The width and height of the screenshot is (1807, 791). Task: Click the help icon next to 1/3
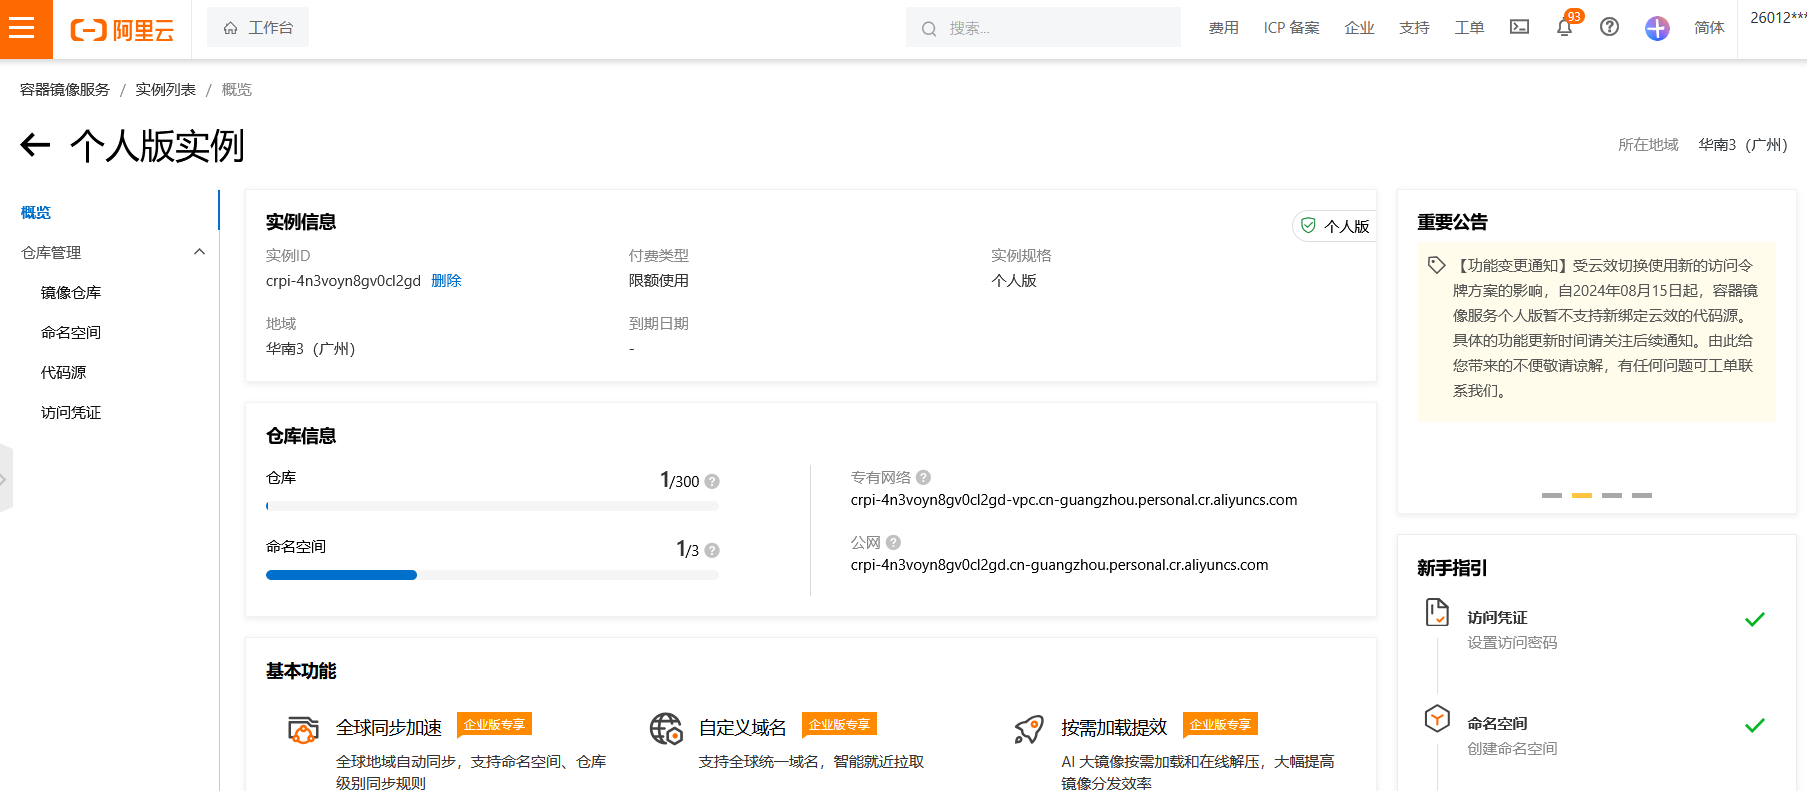coord(712,550)
